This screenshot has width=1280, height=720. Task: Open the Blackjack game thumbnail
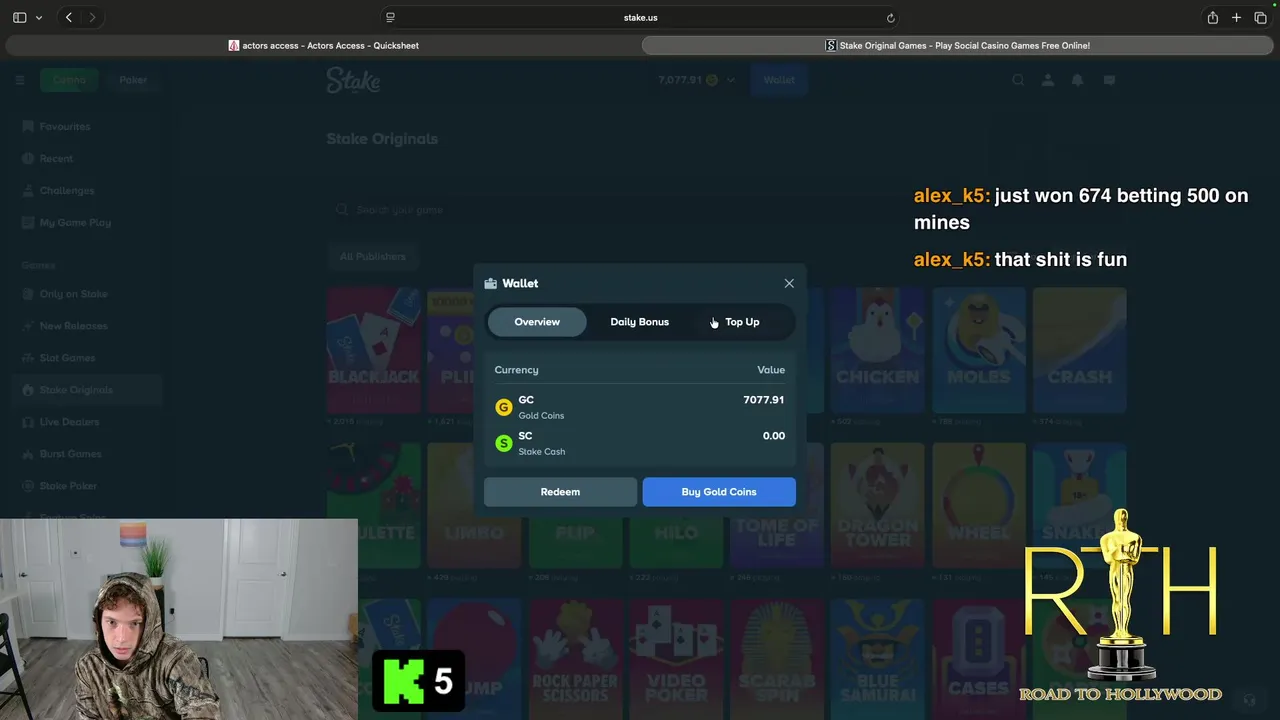(x=374, y=351)
